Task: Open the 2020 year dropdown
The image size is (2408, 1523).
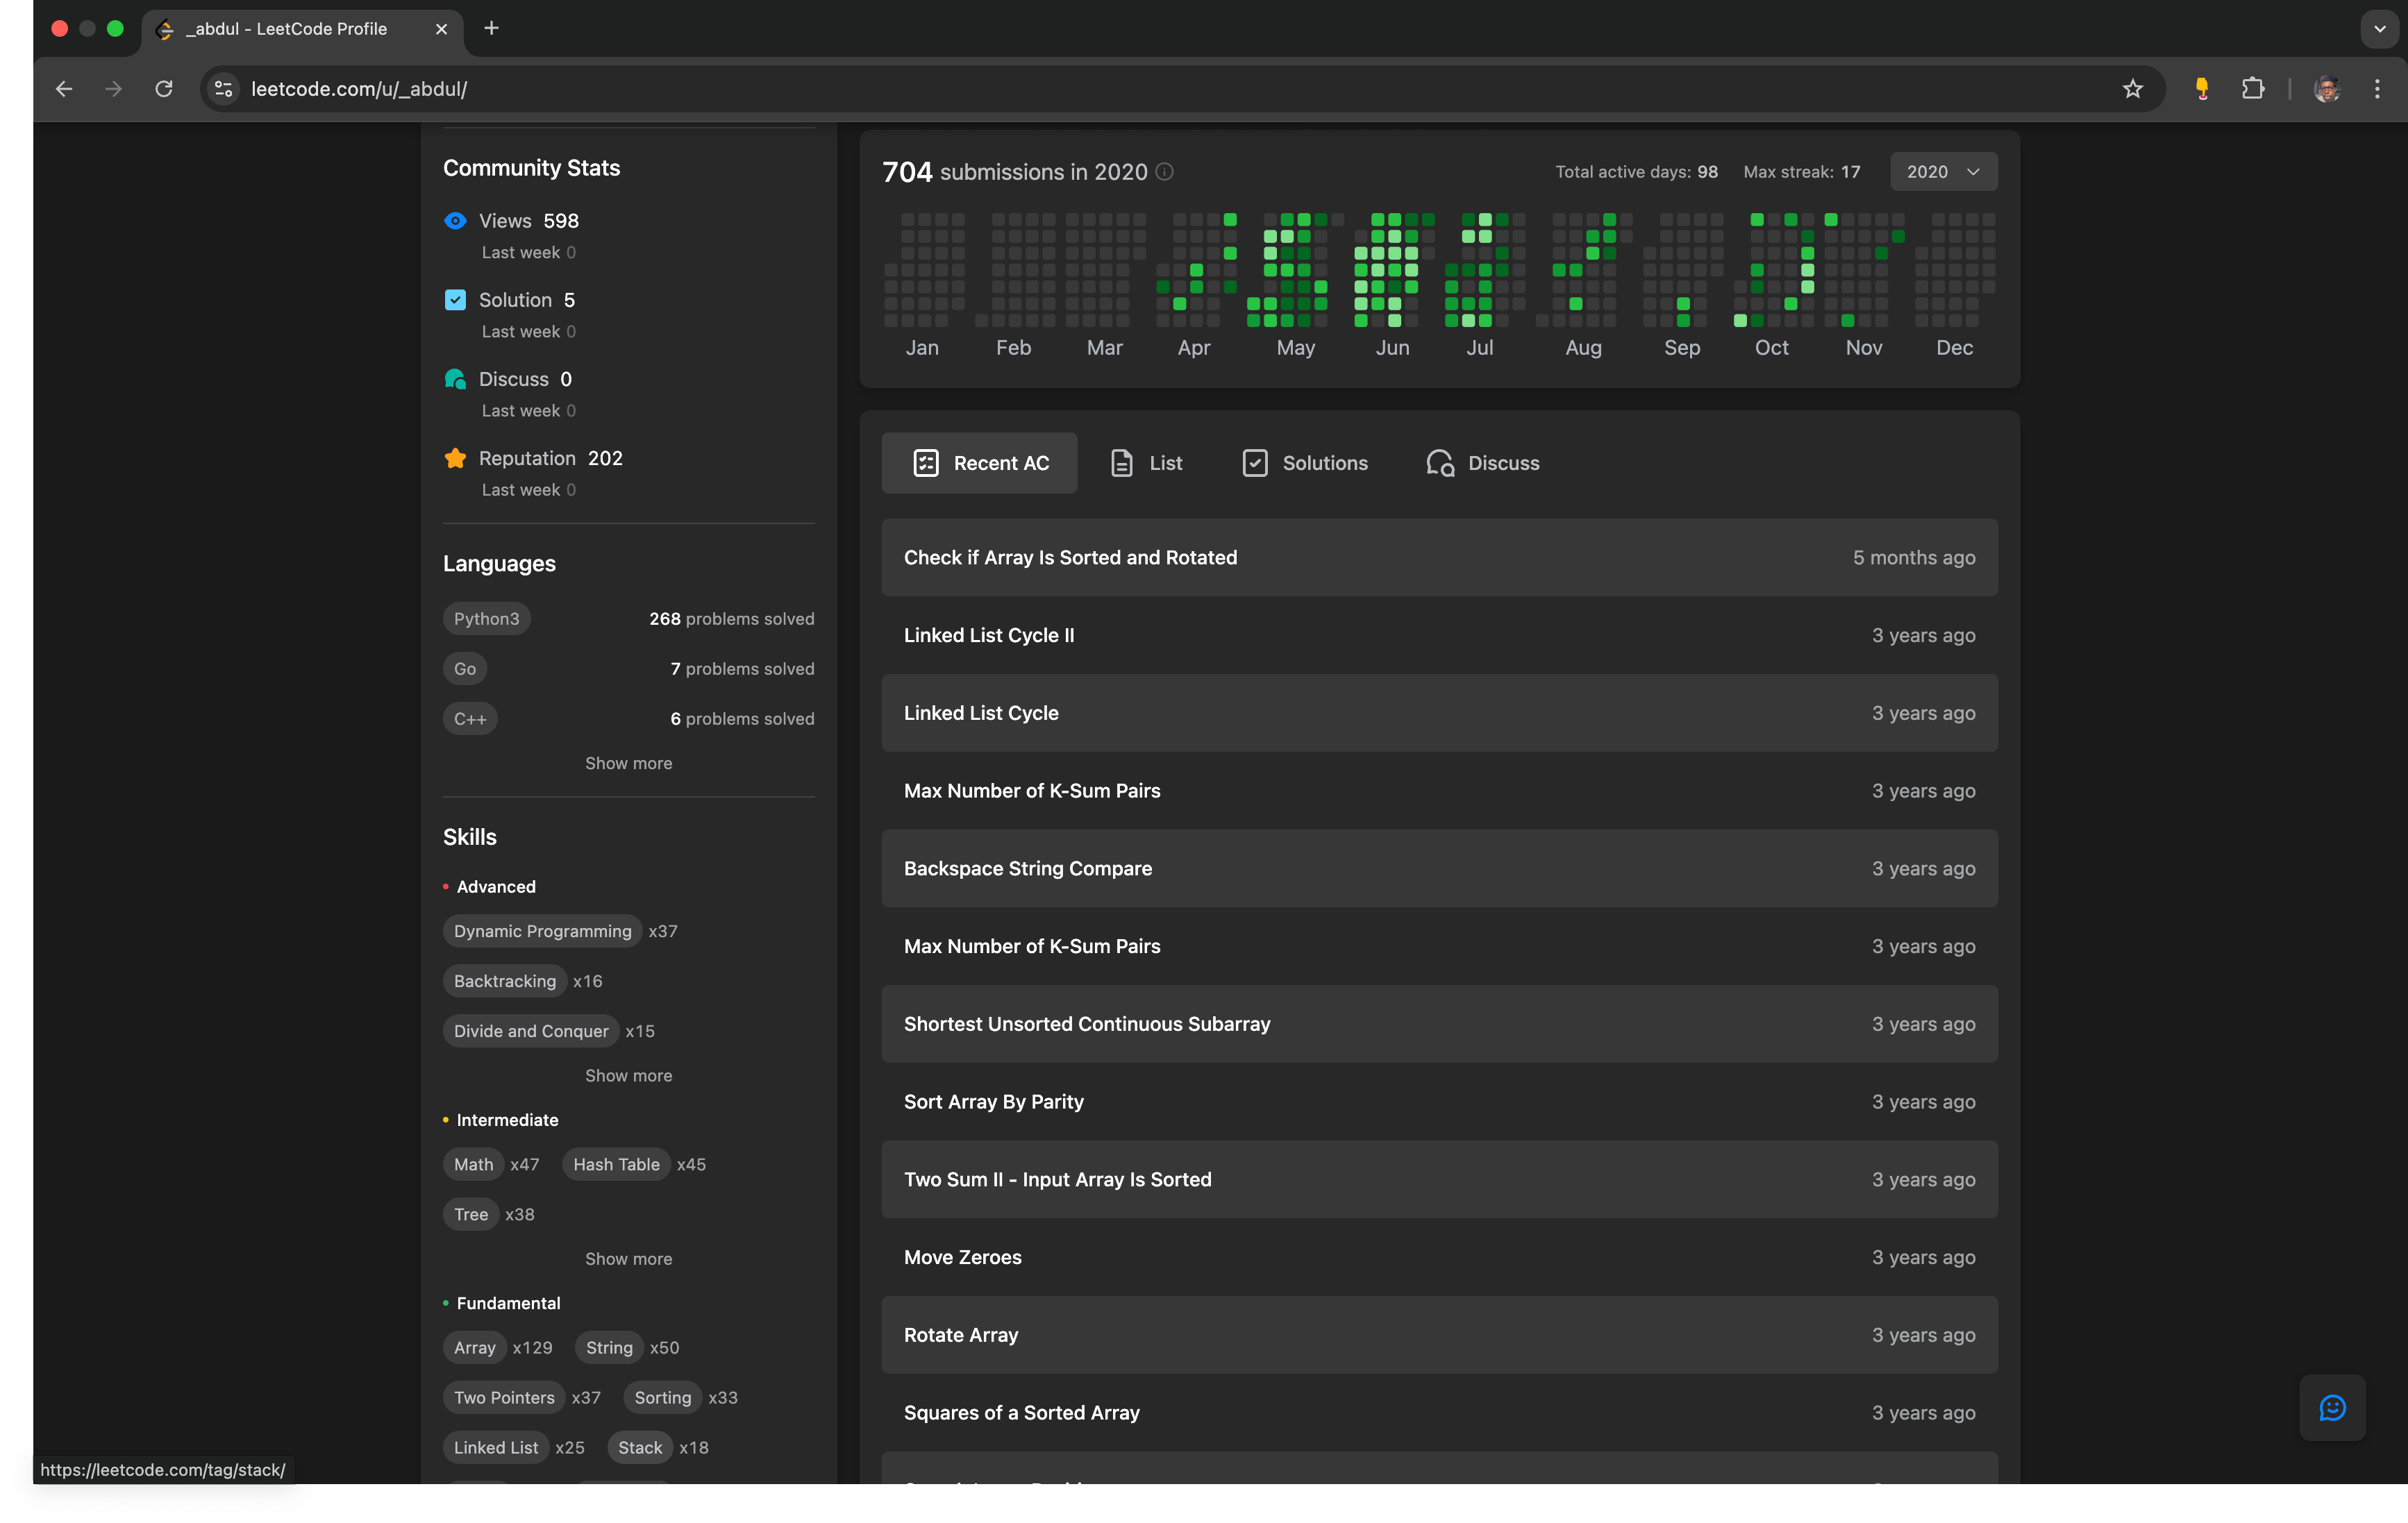Action: 1943,172
